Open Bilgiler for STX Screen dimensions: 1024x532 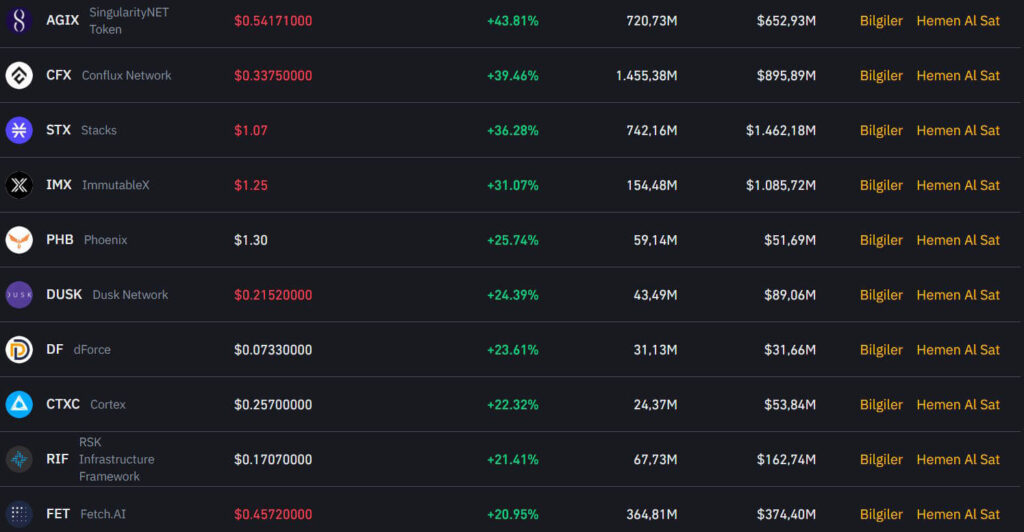881,131
